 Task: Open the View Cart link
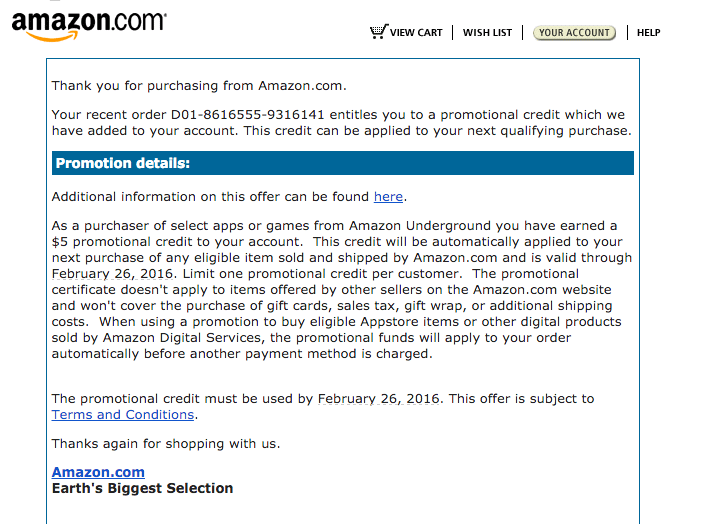416,33
